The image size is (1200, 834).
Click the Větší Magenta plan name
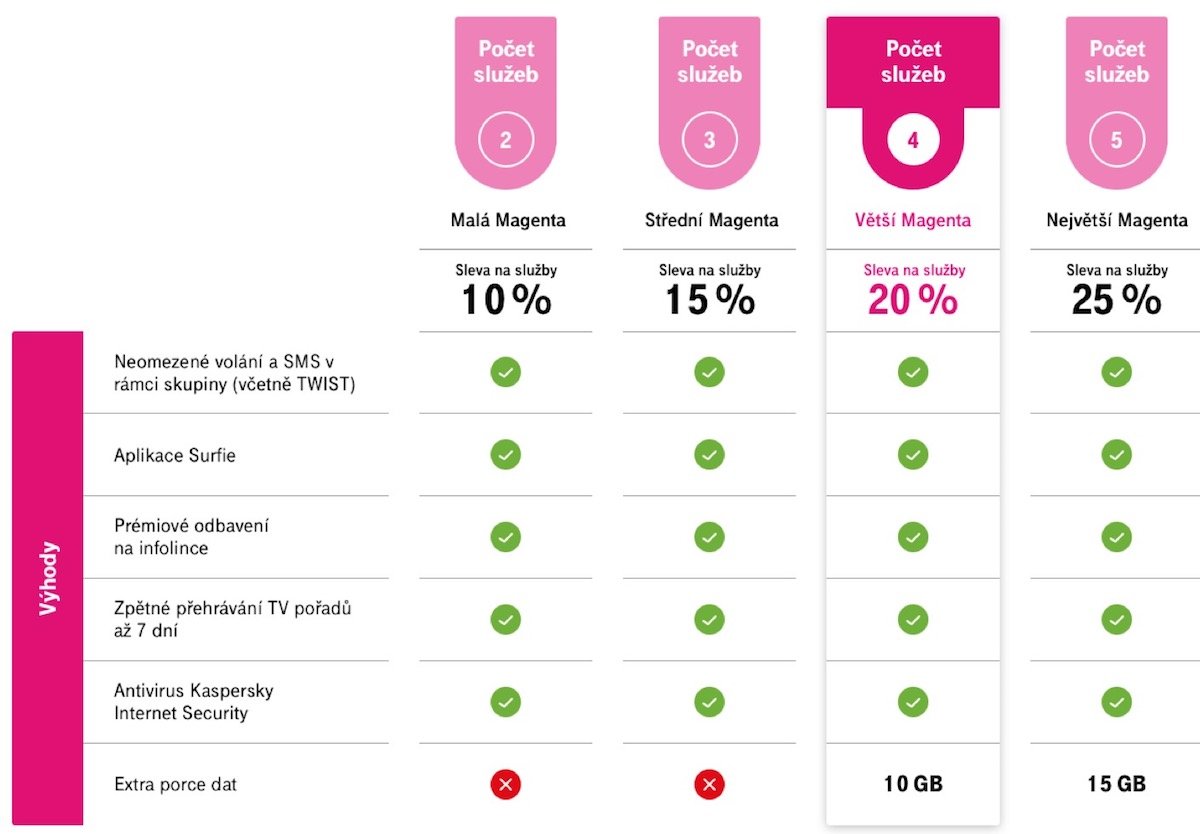[x=912, y=220]
